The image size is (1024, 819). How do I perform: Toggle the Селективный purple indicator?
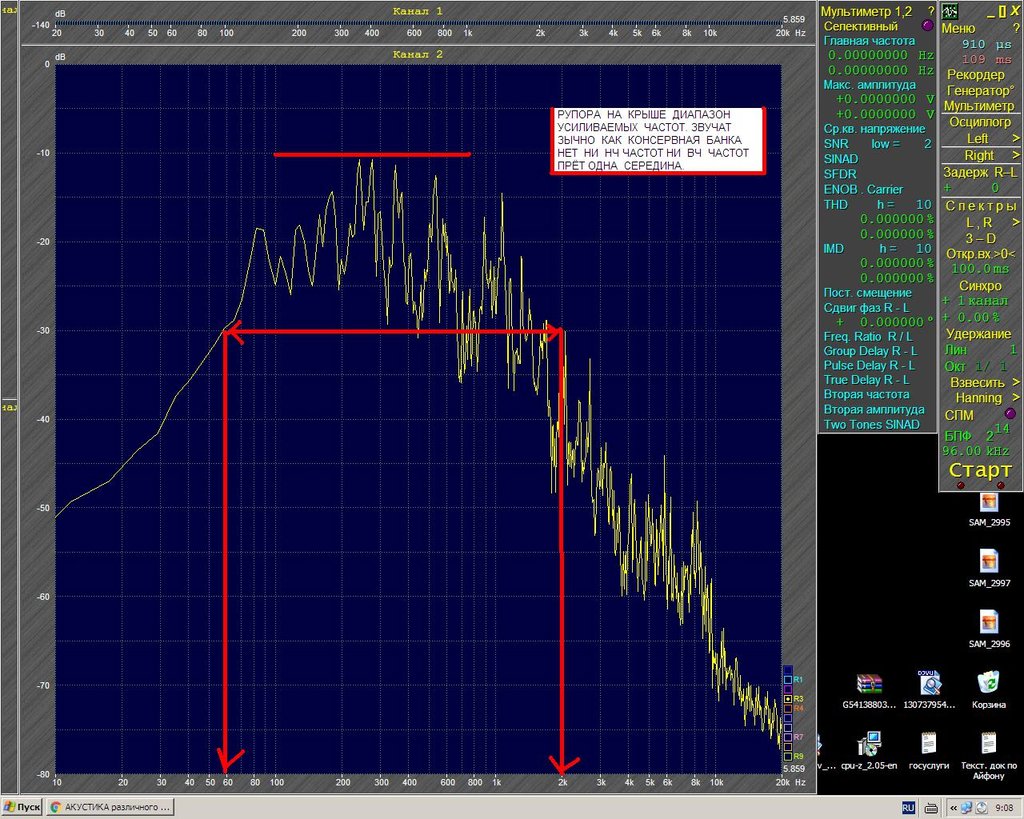[927, 26]
